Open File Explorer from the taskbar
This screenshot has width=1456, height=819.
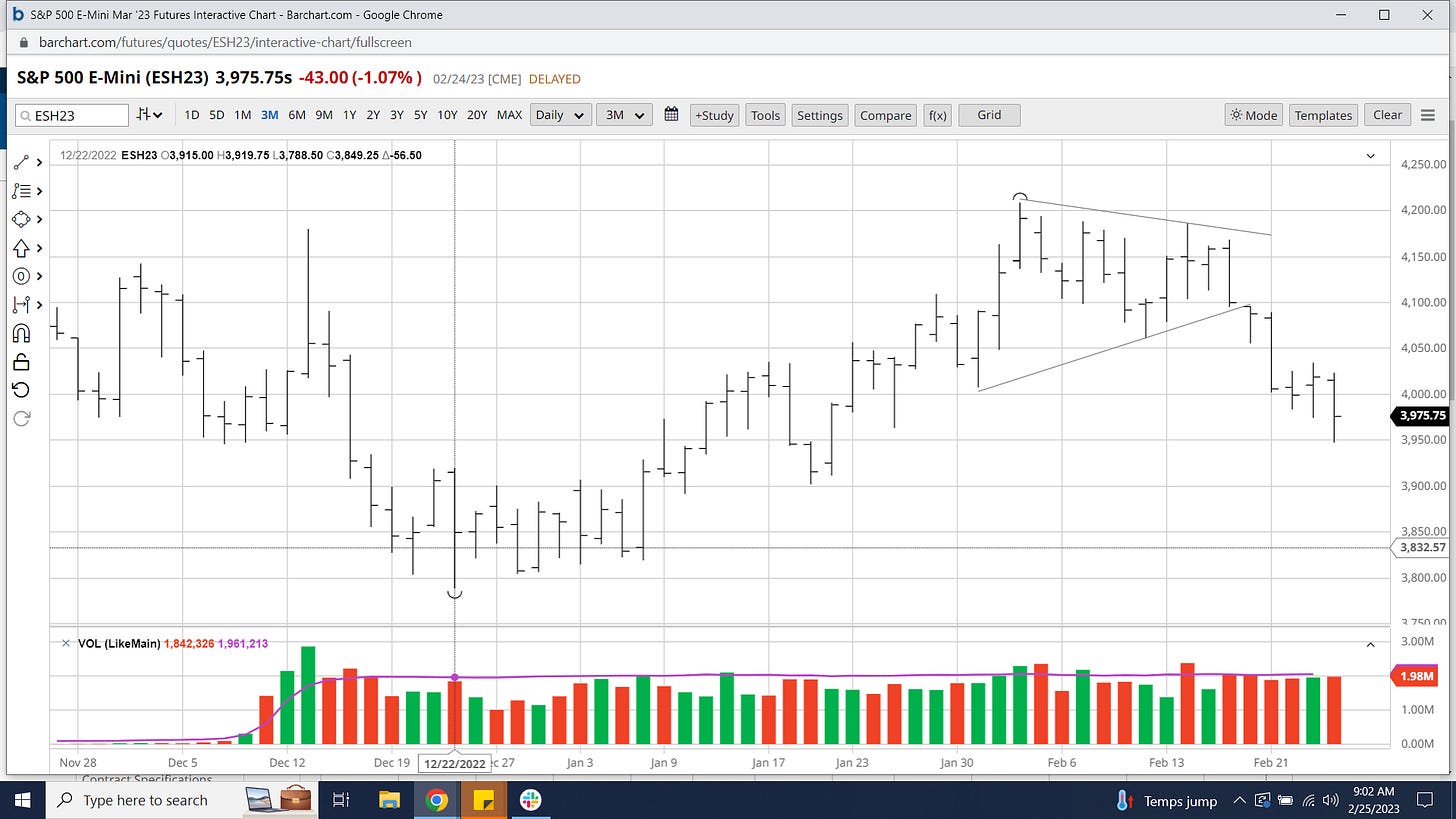click(389, 800)
